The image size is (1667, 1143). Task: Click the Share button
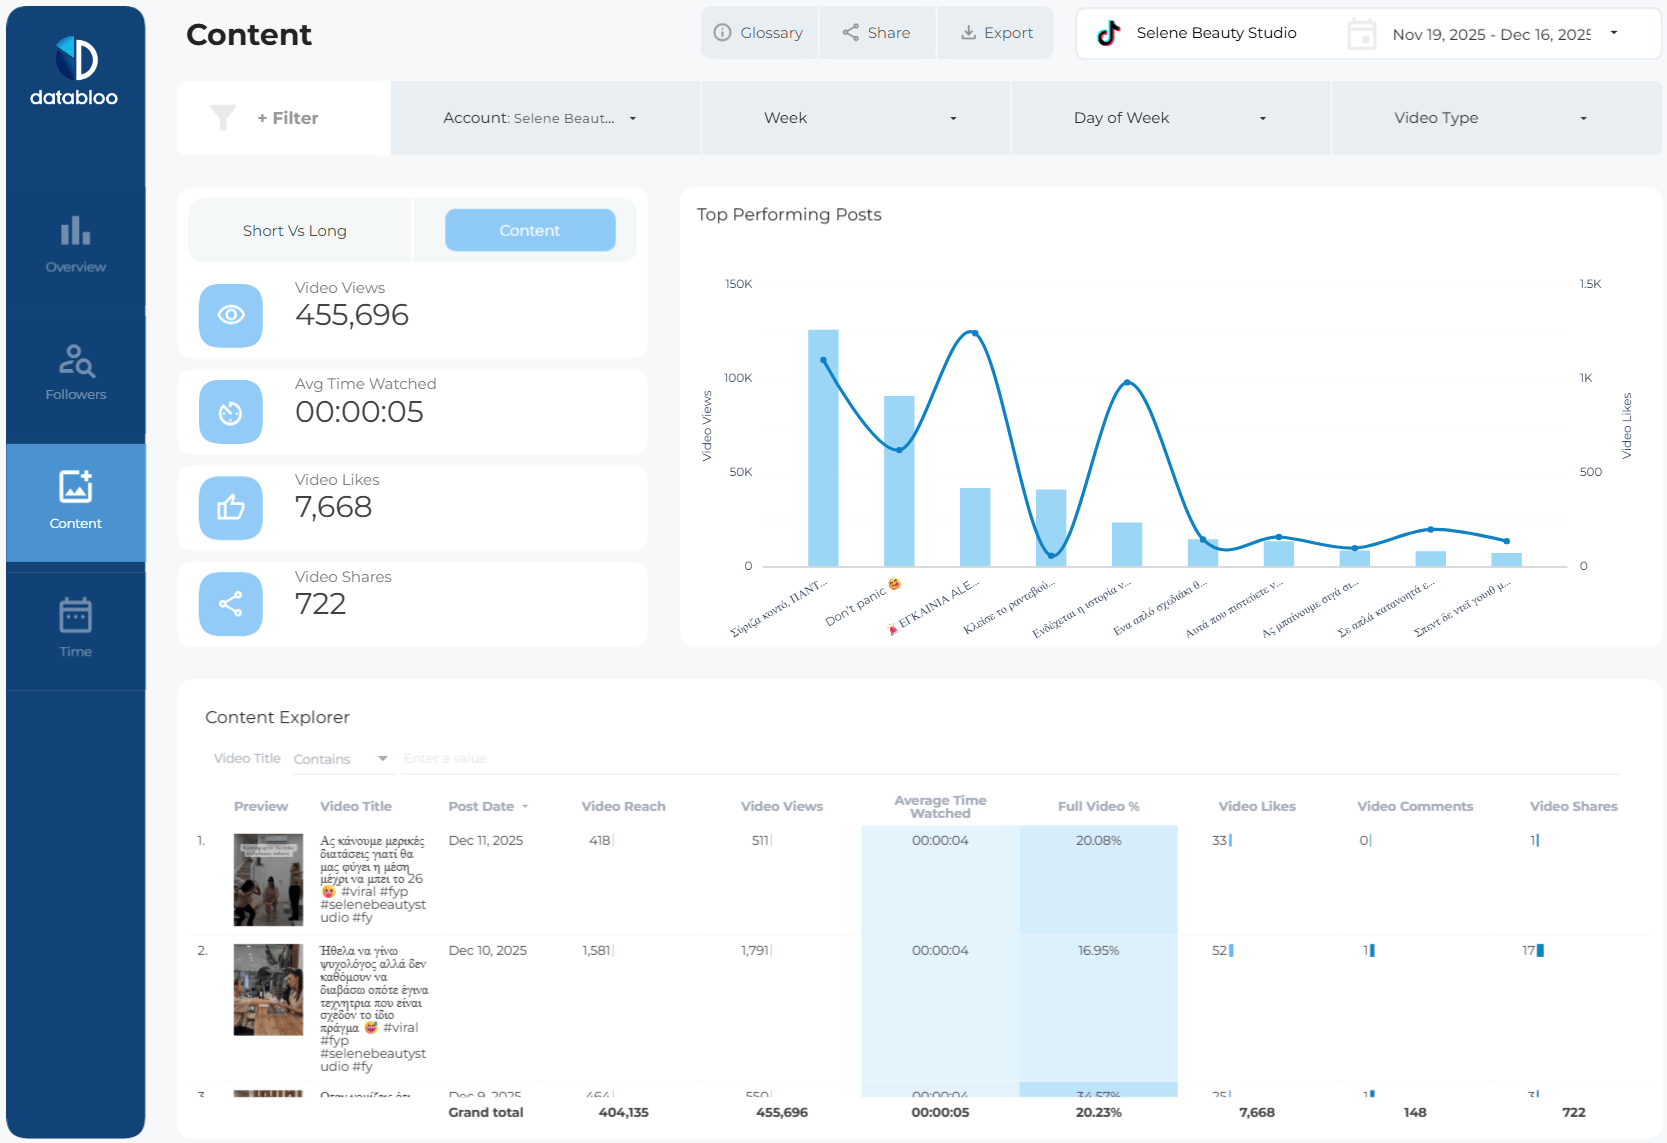point(877,32)
